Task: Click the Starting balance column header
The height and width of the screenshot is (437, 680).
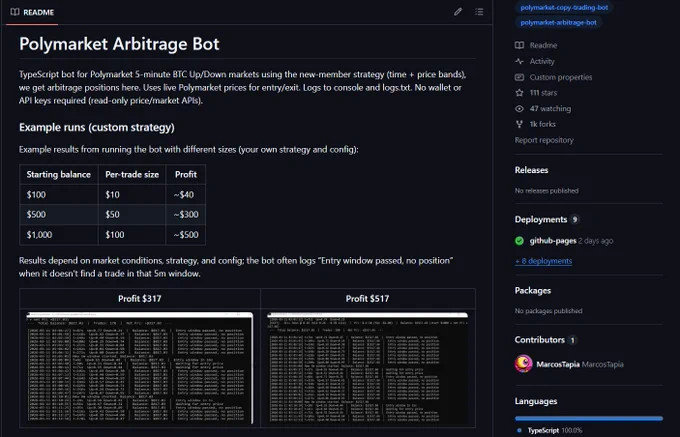Action: point(59,174)
